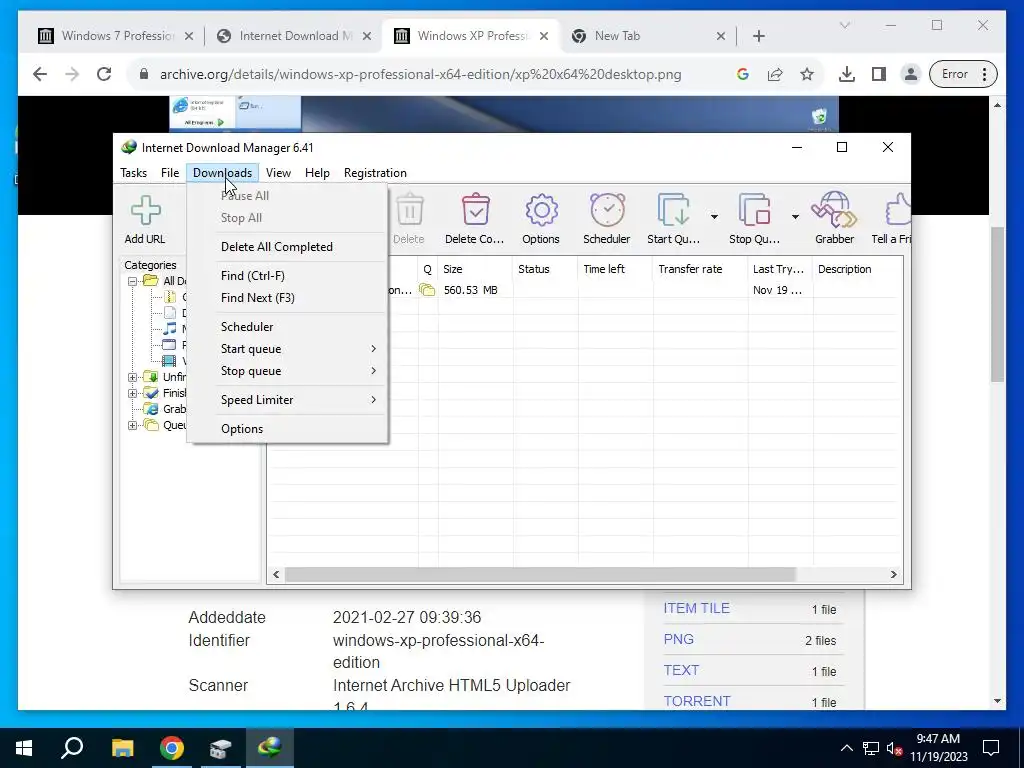Open the File menu
1024x768 pixels.
pyautogui.click(x=170, y=172)
